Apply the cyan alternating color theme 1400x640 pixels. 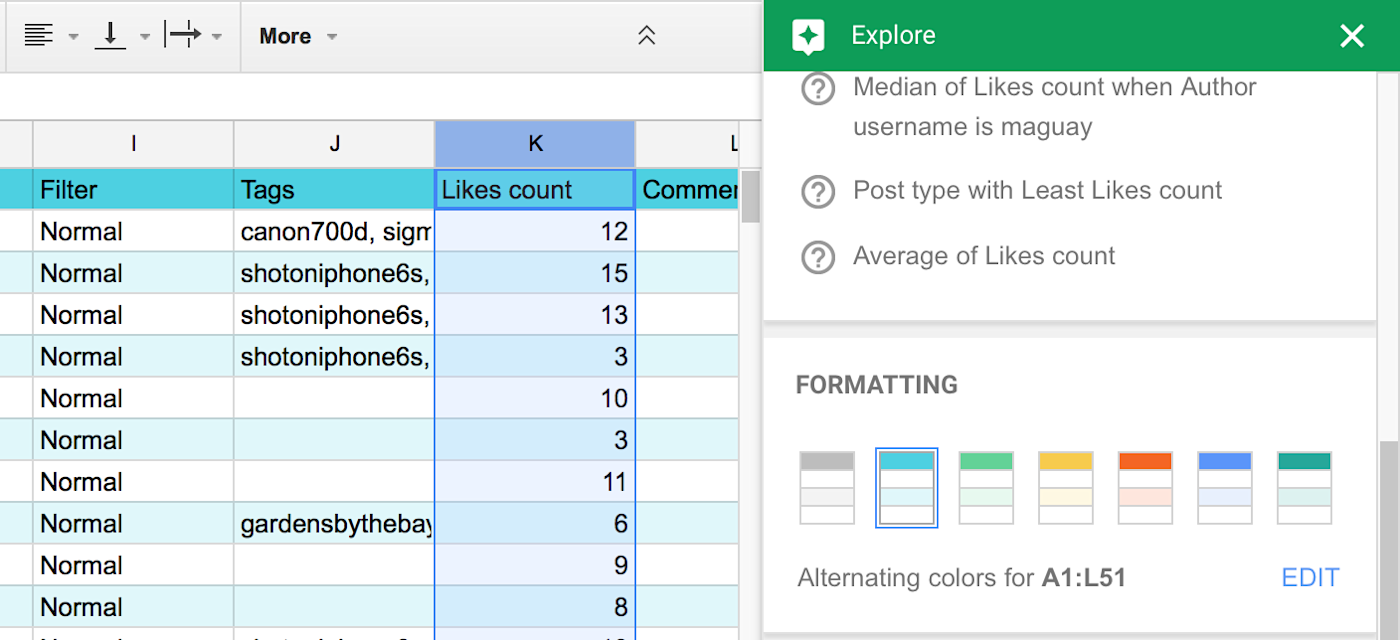(x=907, y=487)
